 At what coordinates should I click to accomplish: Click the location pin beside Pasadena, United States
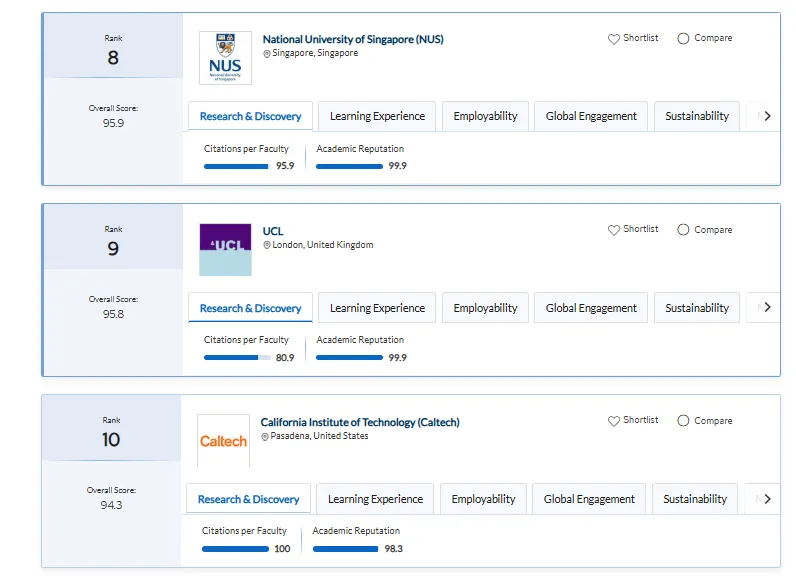[x=265, y=437]
